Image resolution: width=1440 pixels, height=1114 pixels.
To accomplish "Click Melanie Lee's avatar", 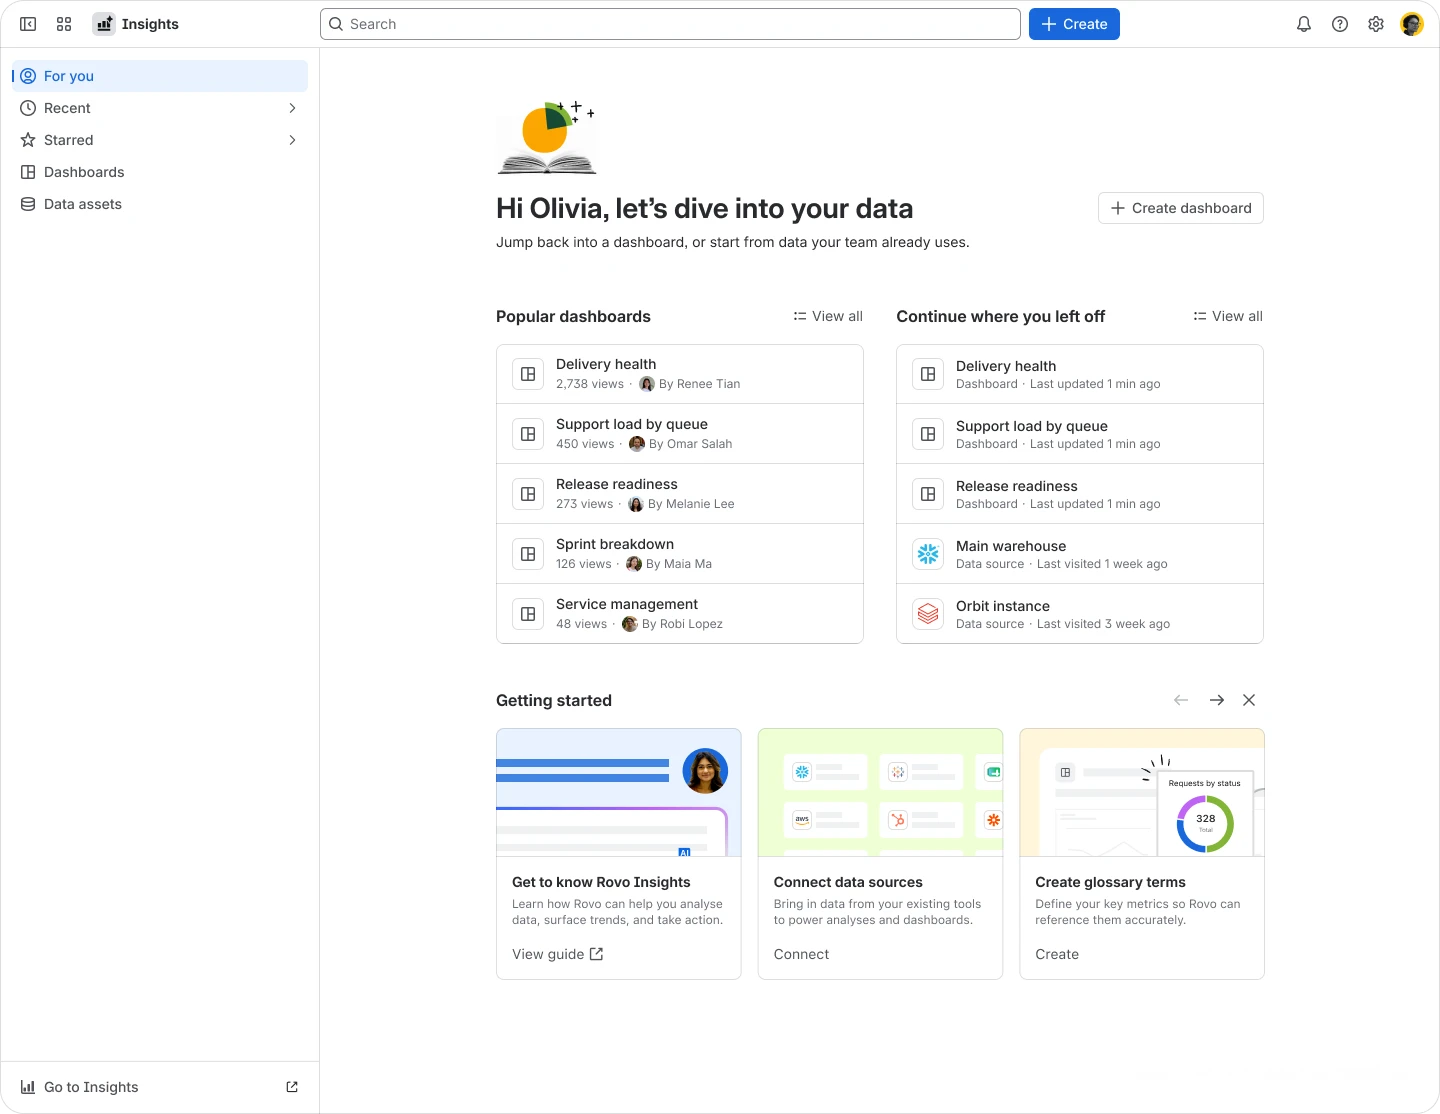I will [636, 504].
